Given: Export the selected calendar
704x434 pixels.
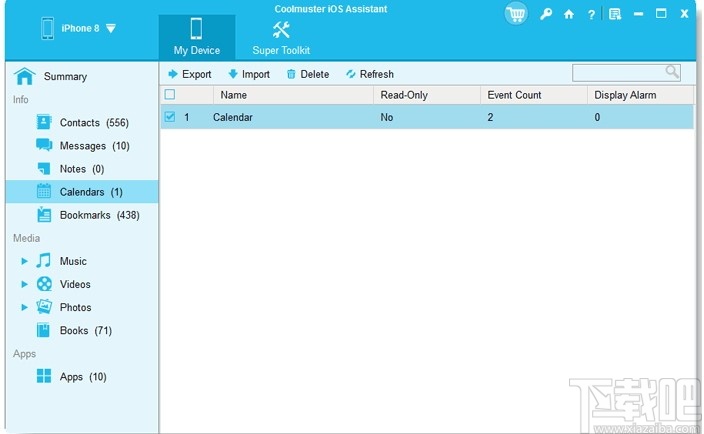Looking at the screenshot, I should (189, 74).
